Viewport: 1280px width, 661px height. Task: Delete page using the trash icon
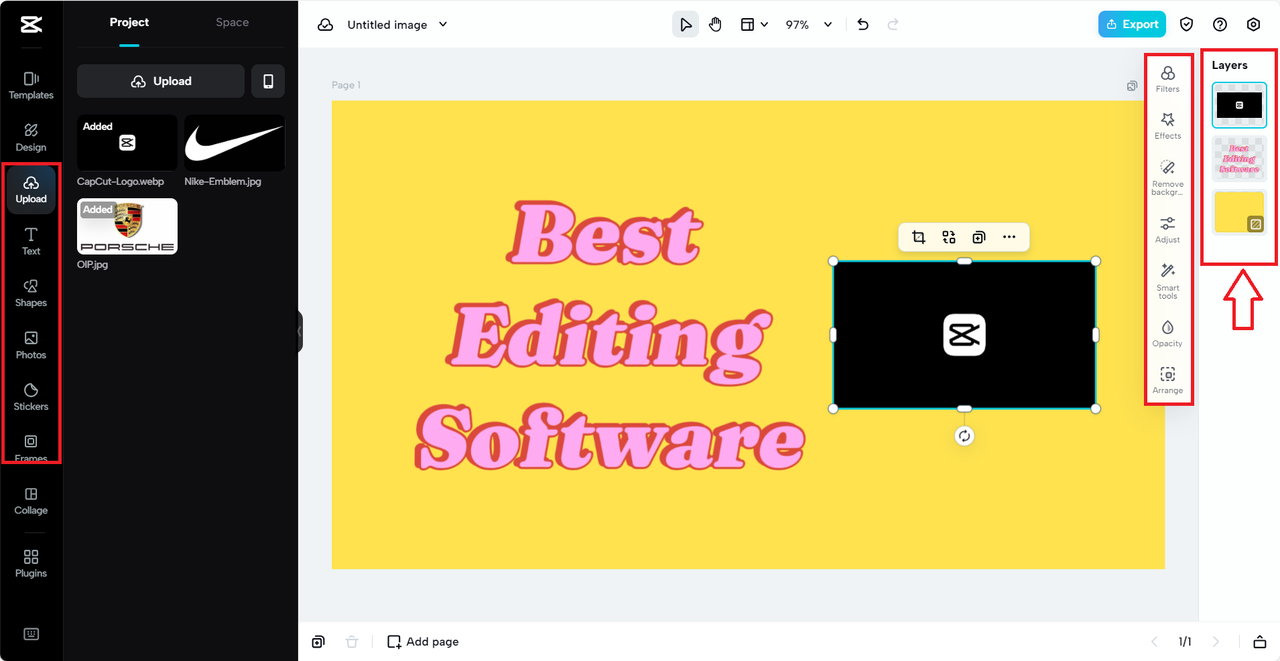click(351, 642)
